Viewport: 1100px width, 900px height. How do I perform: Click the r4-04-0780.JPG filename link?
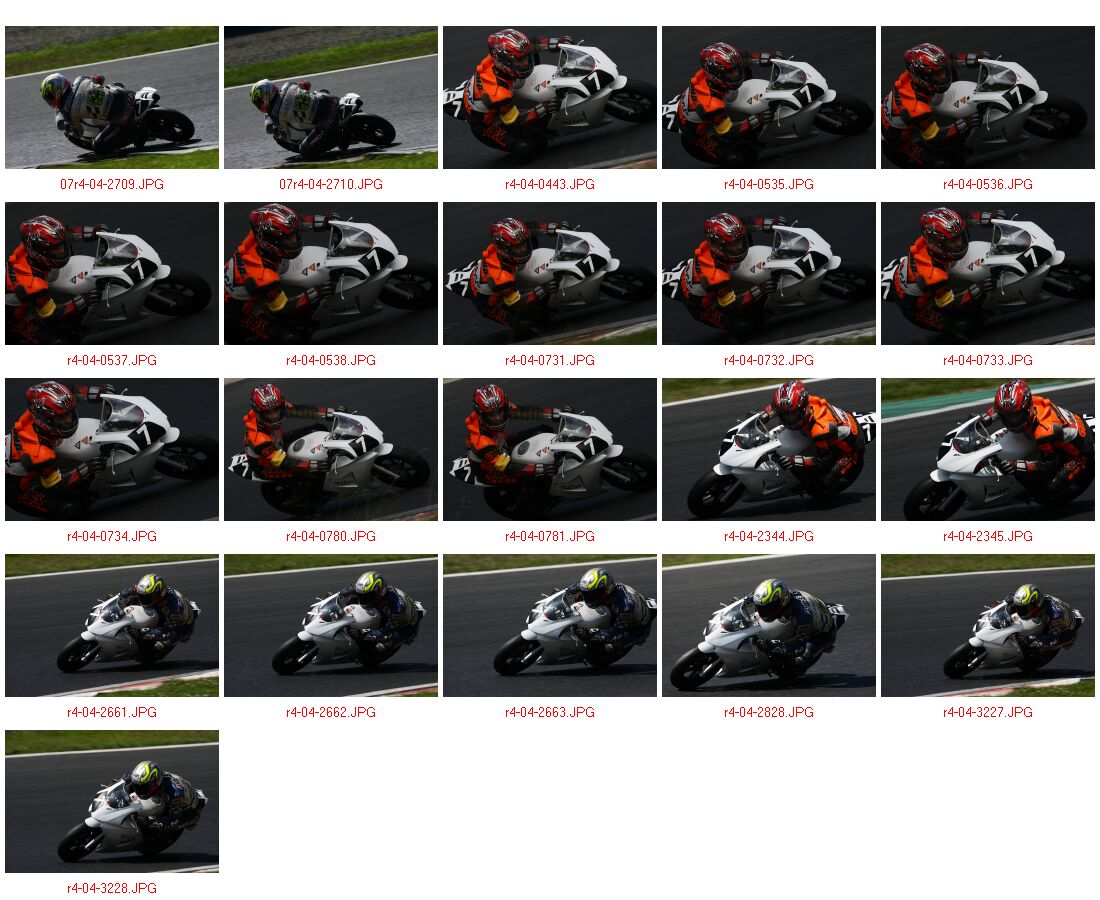(330, 537)
